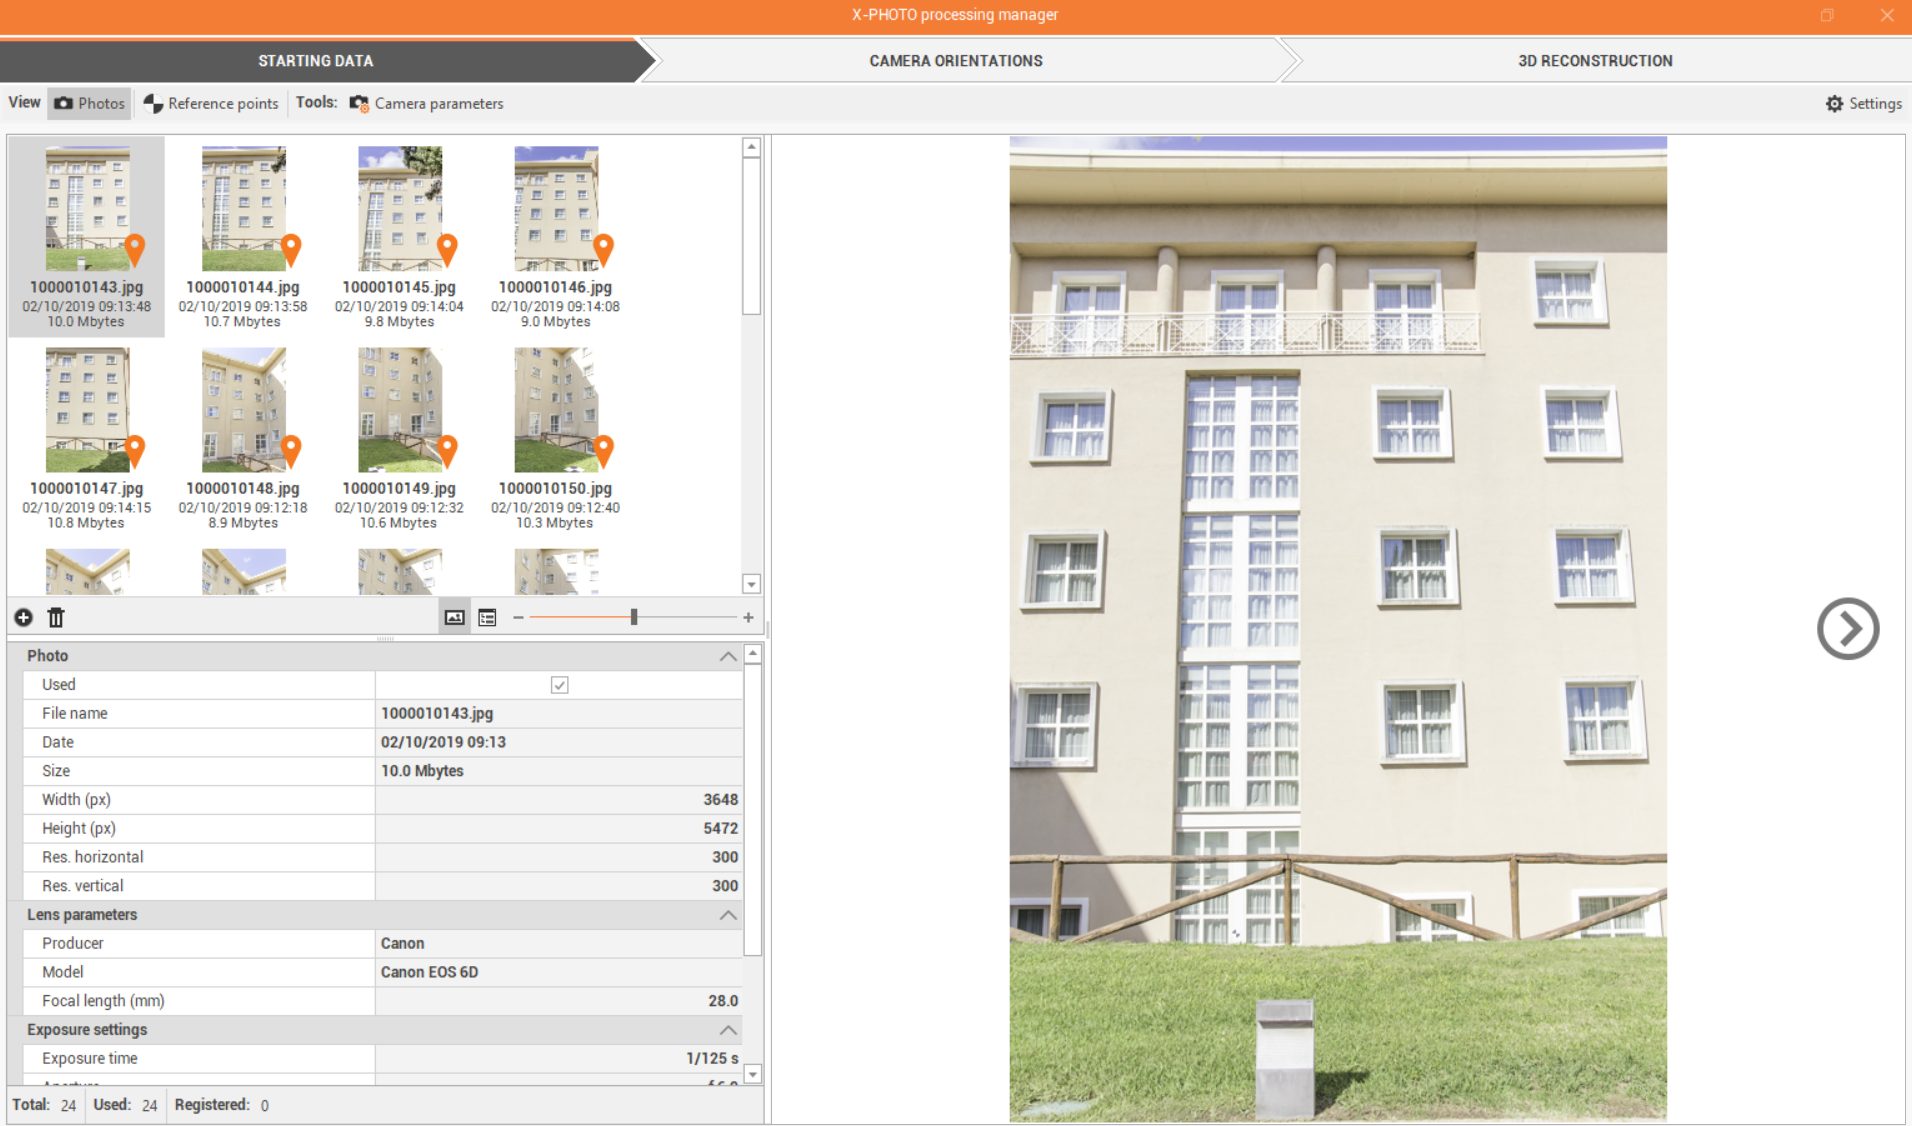Adjust the thumbnail size slider handle
The image size is (1912, 1126).
pyautogui.click(x=634, y=618)
